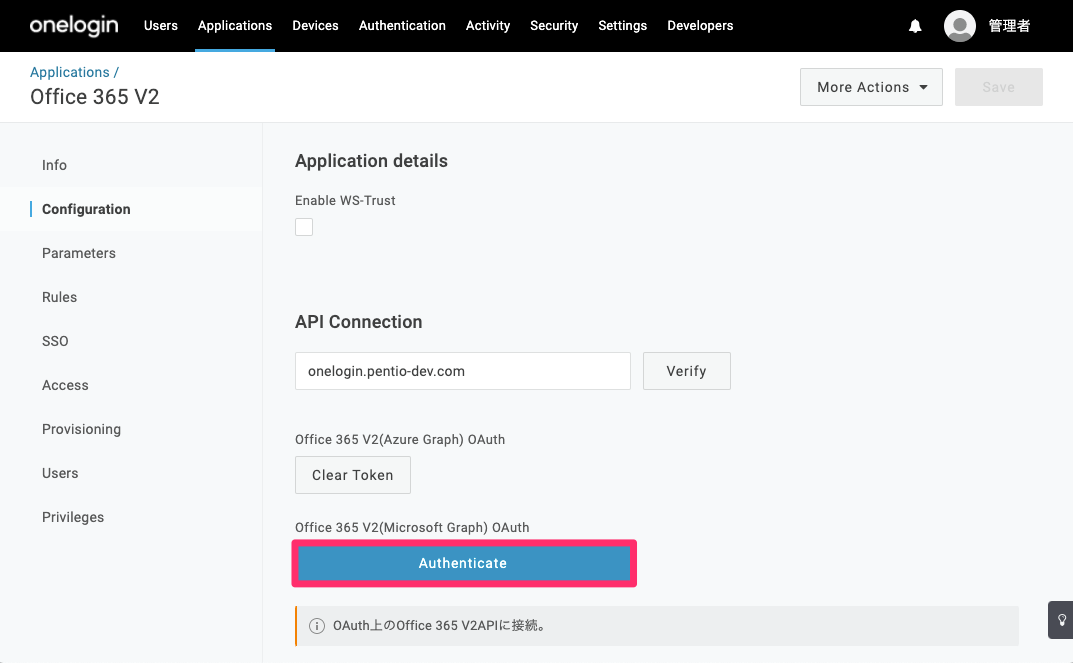Open the Users menu in top navigation
The height and width of the screenshot is (663, 1073).
tap(161, 26)
